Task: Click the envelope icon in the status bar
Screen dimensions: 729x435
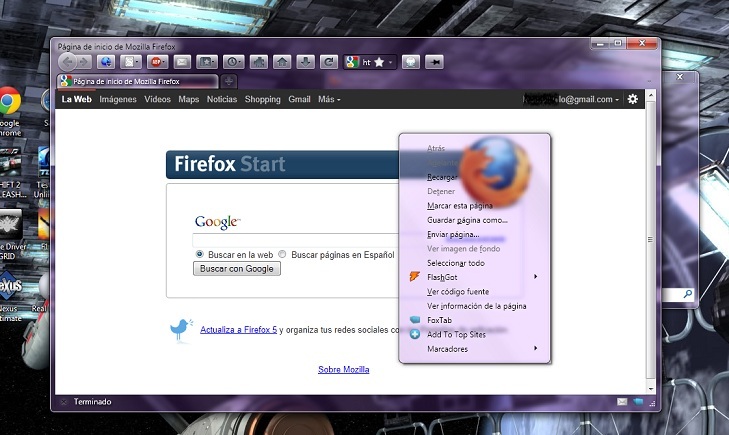Action: pos(622,402)
